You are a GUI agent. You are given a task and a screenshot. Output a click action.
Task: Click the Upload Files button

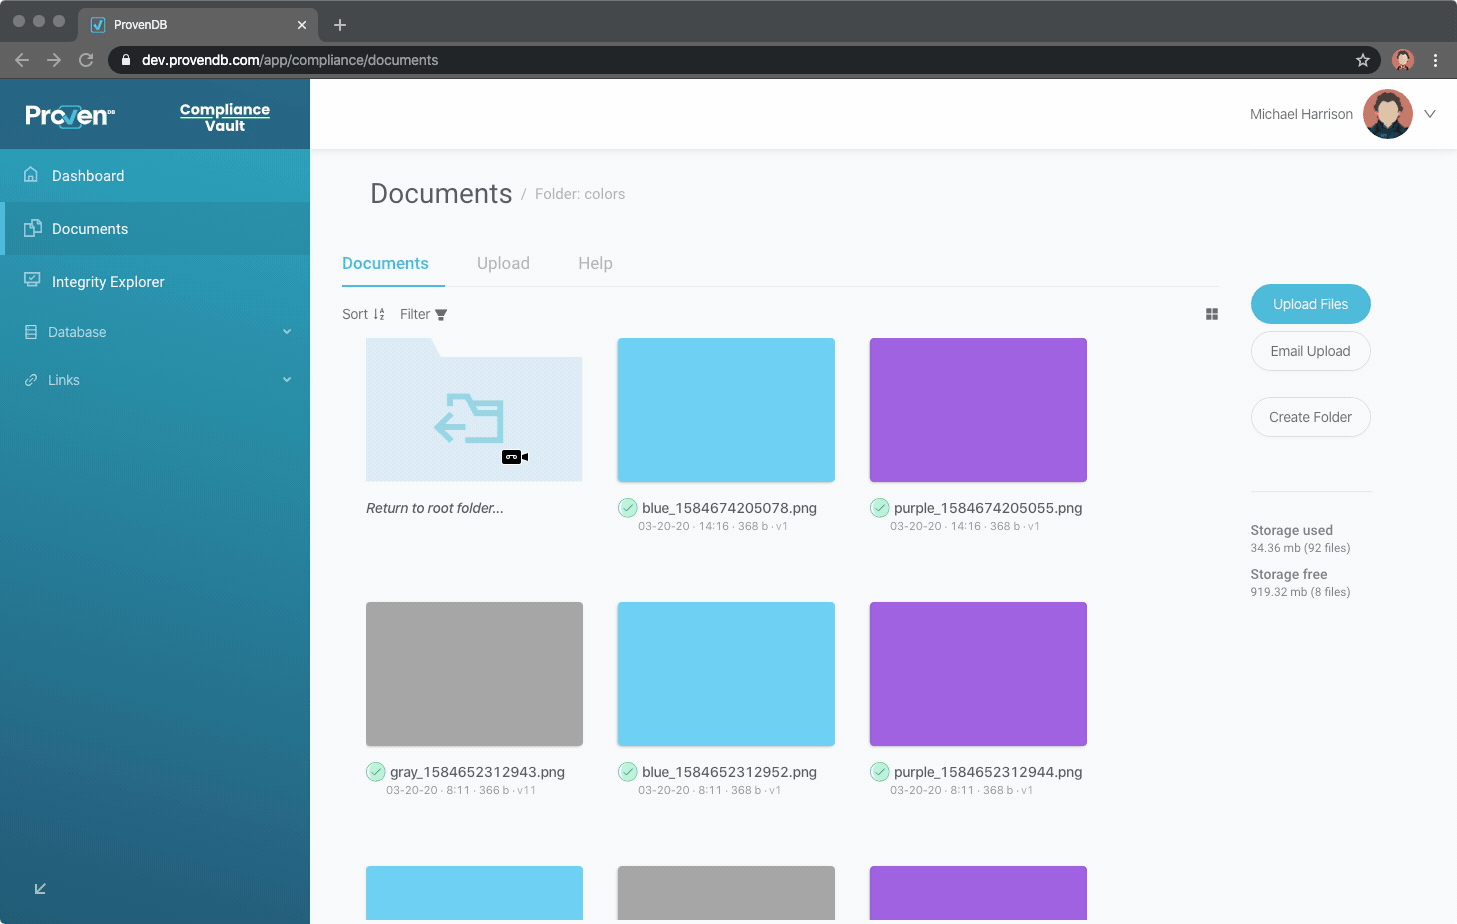[x=1310, y=304]
